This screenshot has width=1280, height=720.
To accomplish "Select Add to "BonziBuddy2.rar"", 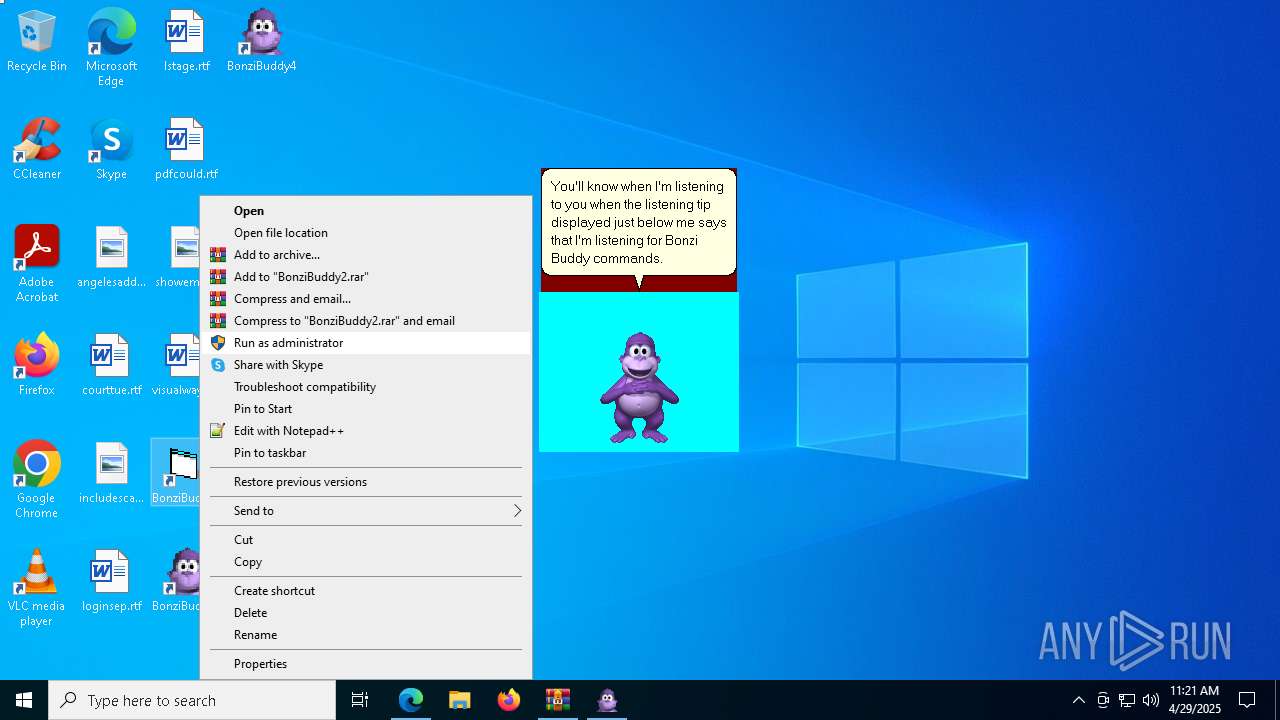I will coord(366,277).
